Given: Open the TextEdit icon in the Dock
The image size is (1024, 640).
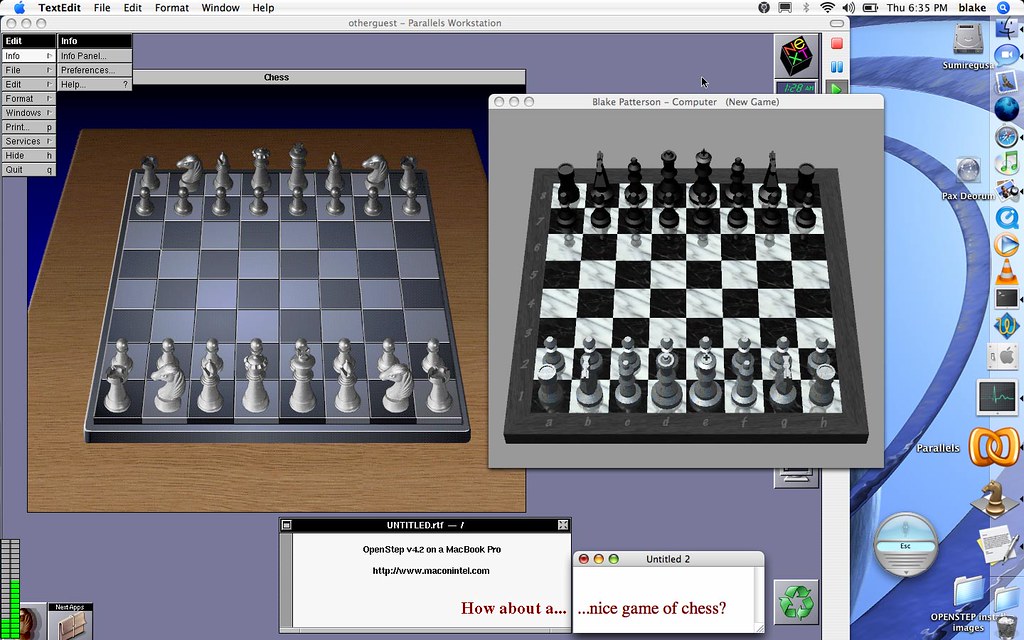Looking at the screenshot, I should tap(999, 547).
